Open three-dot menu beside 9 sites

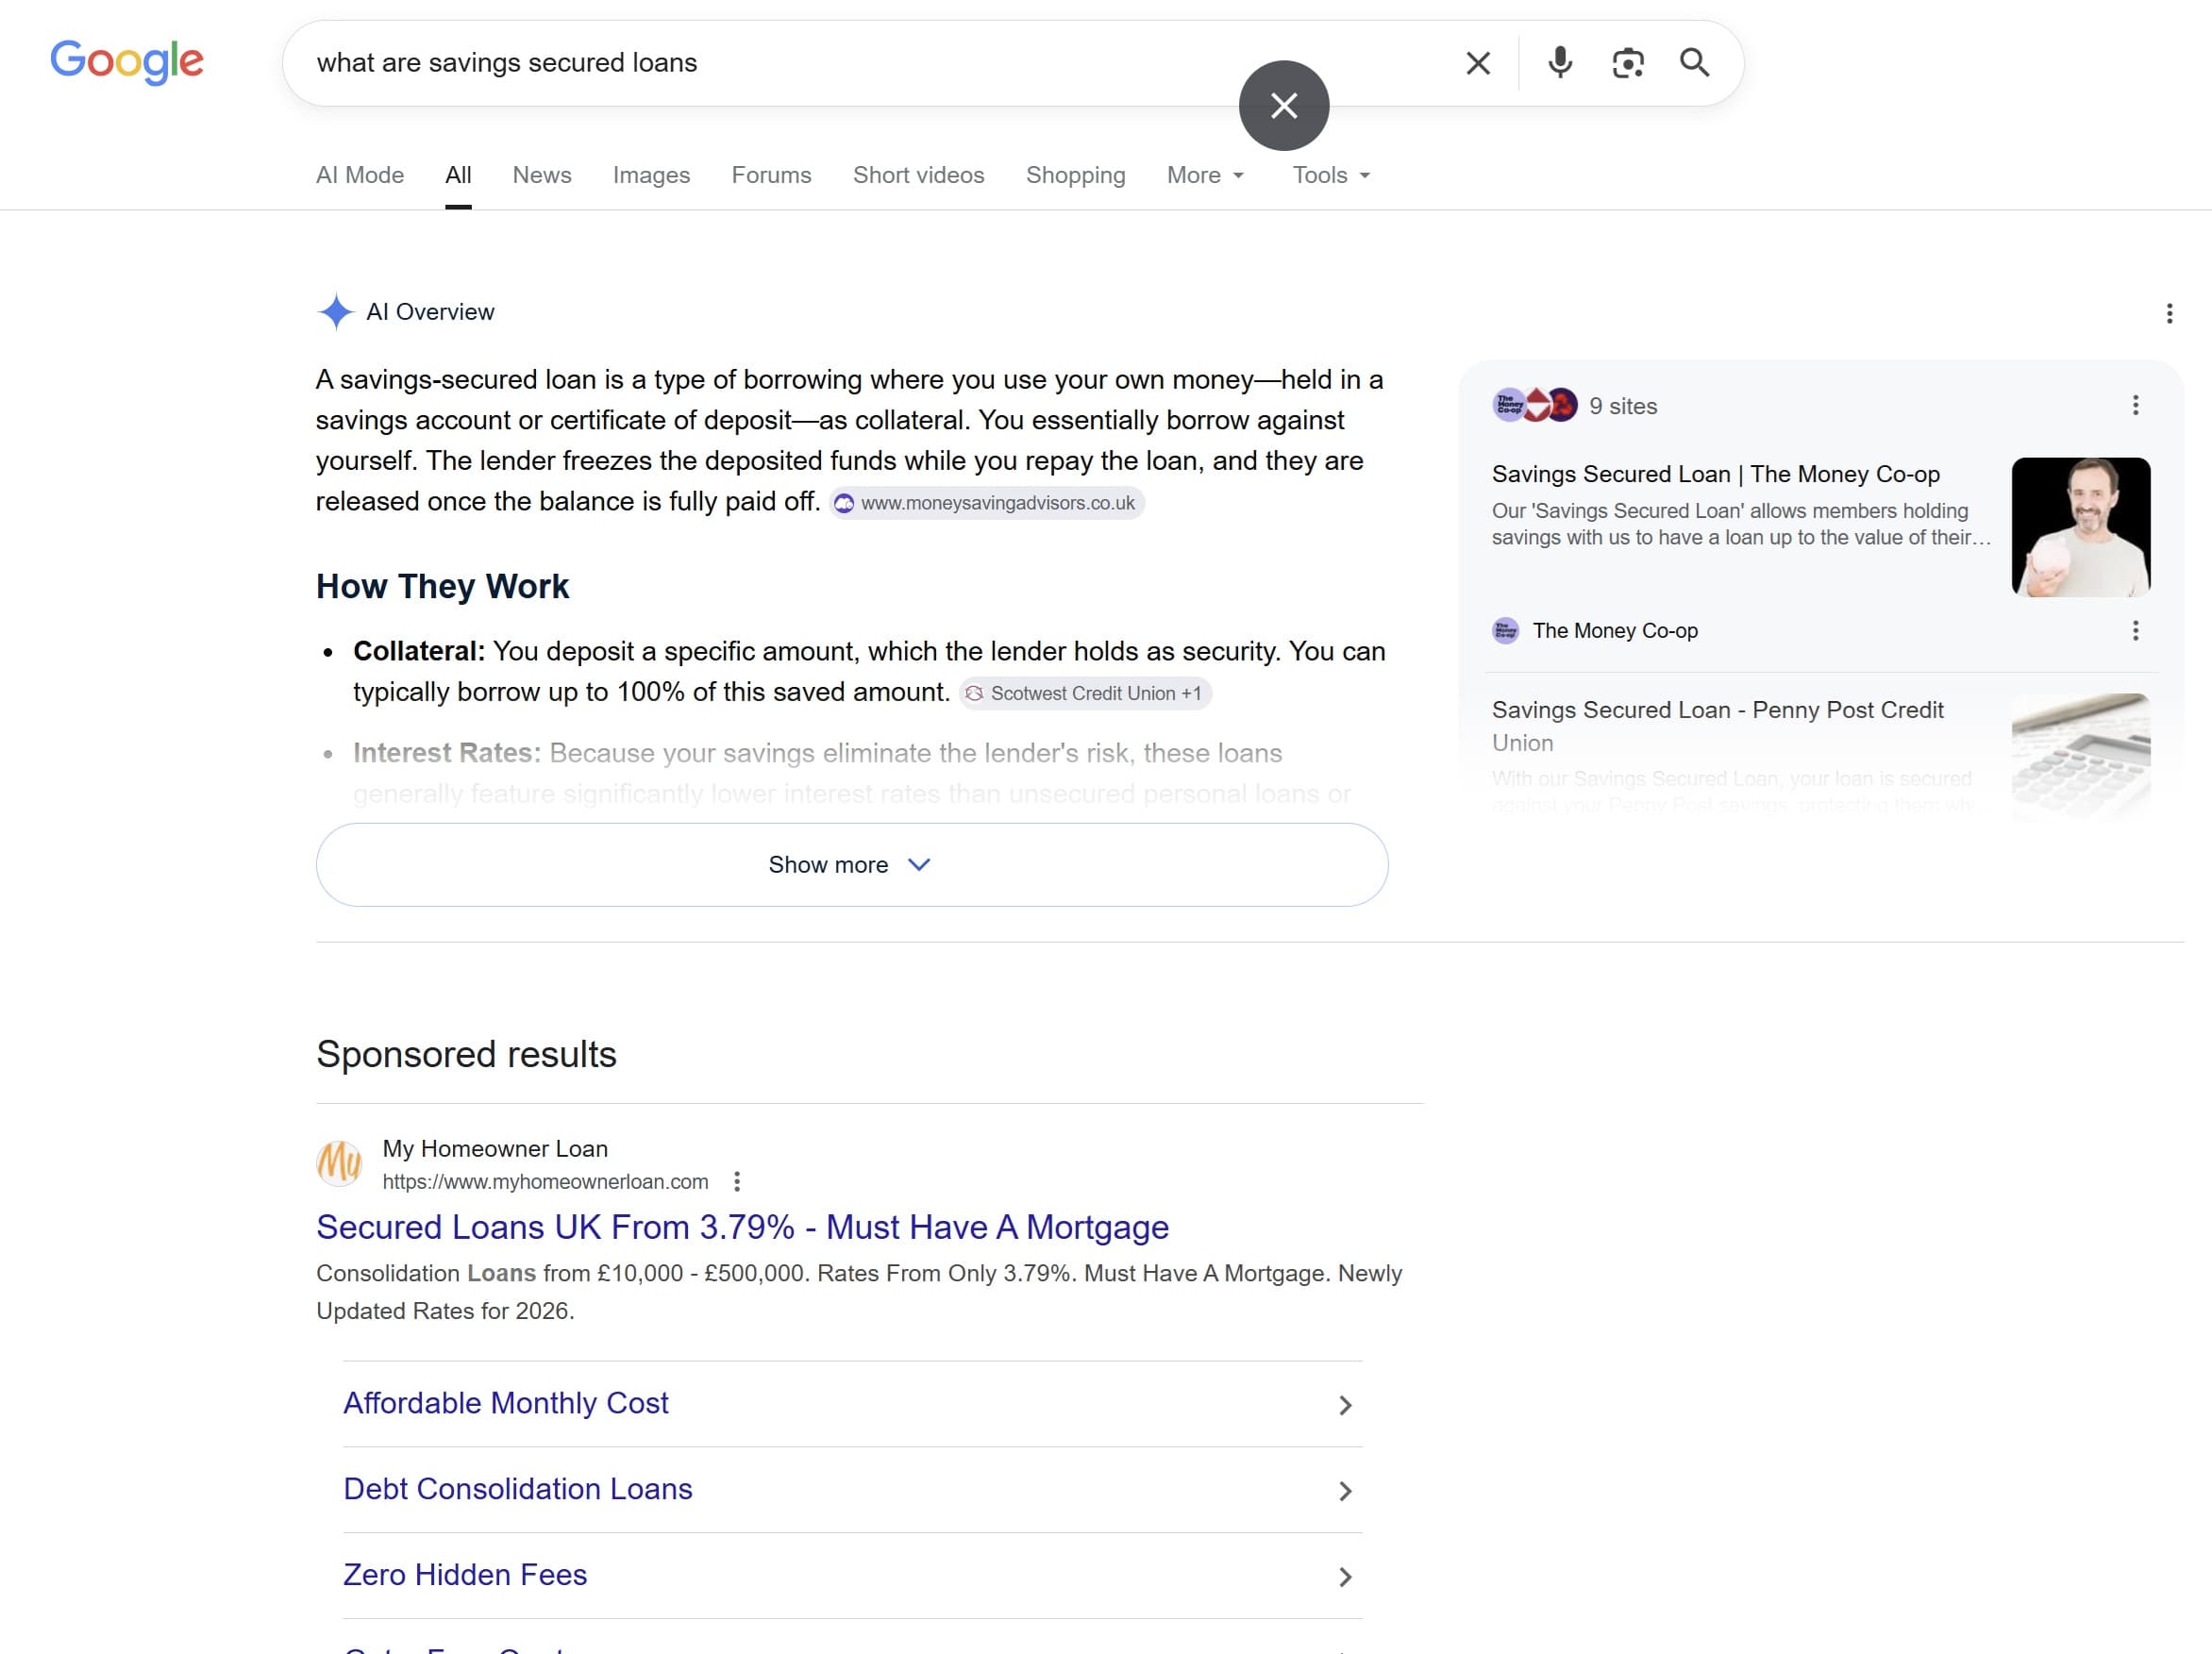point(2135,406)
